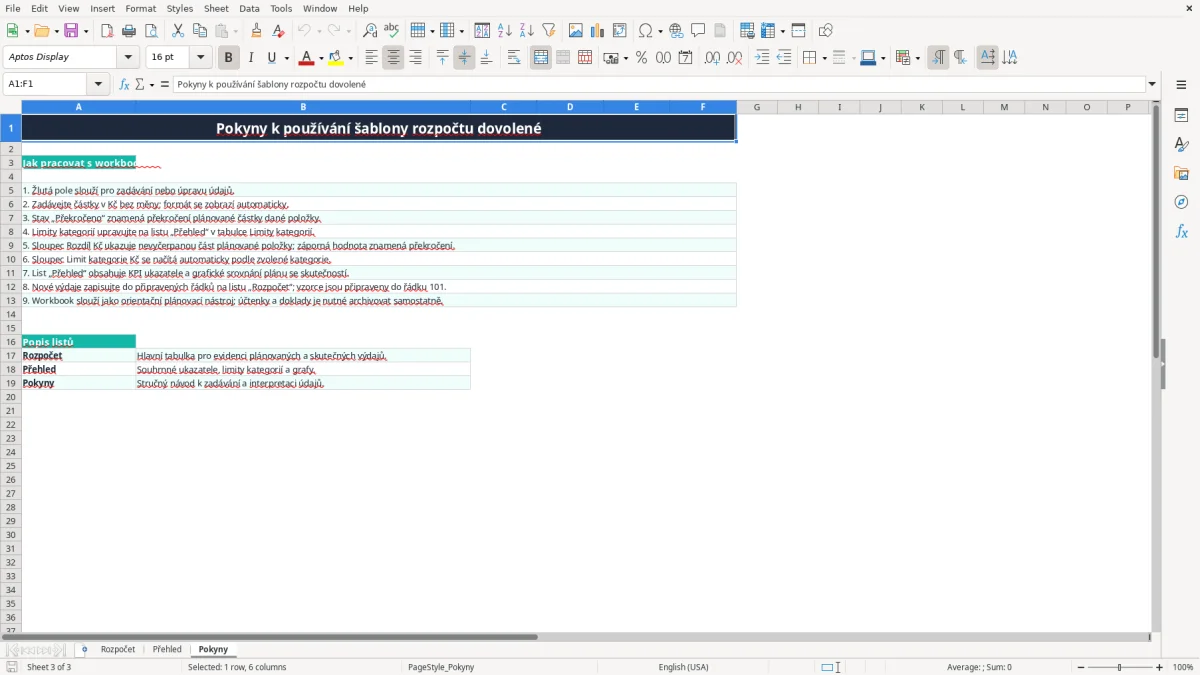Open Find & Replace from the toolbar

coord(370,31)
